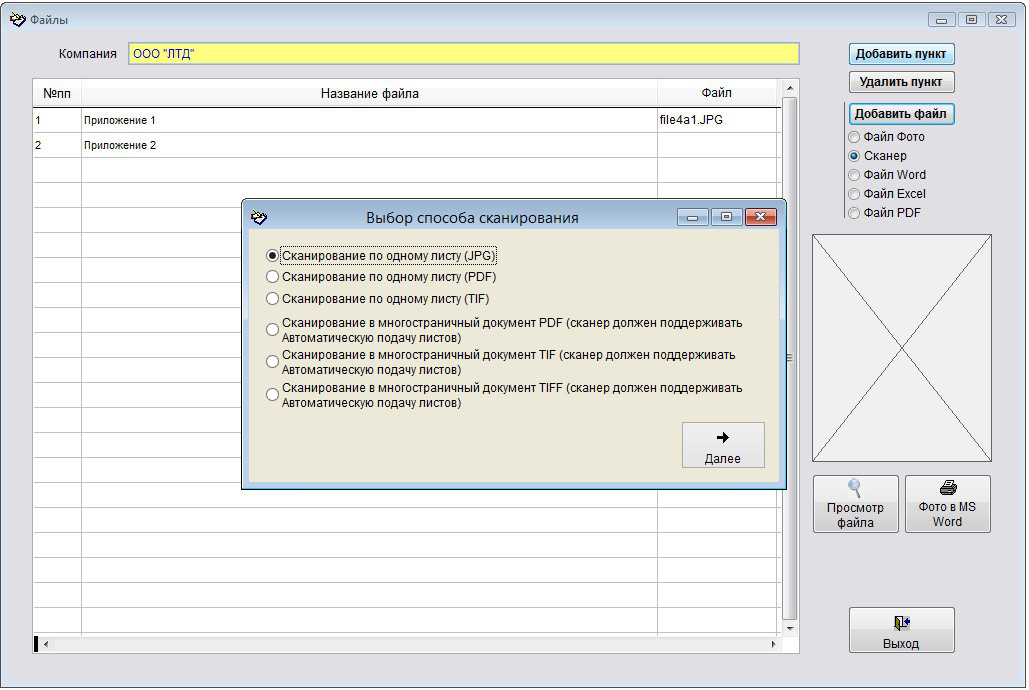Choose multipage PDF document scanning
1029x690 pixels.
[x=272, y=330]
